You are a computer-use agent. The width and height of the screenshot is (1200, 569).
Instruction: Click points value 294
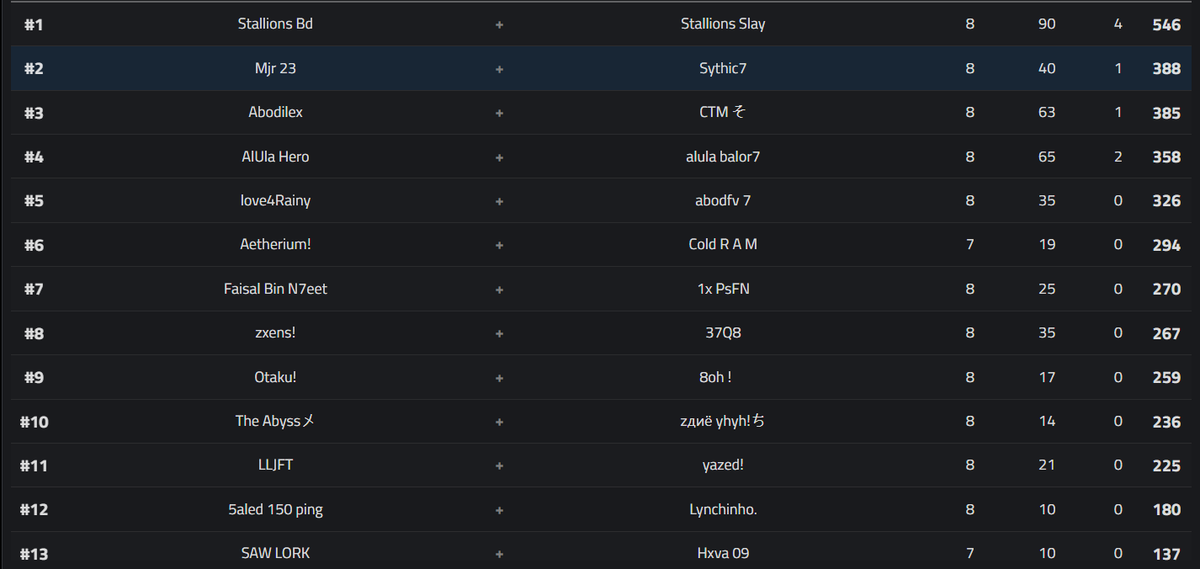[x=1166, y=245]
